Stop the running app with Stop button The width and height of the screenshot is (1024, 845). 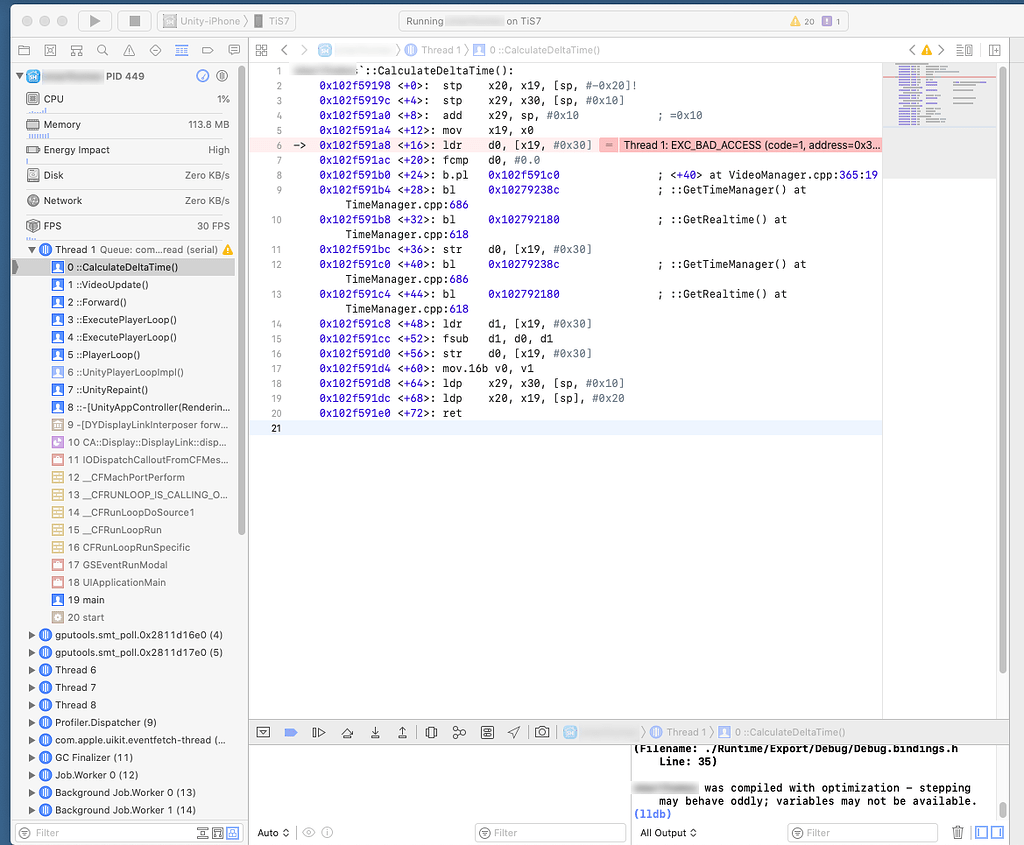(136, 20)
